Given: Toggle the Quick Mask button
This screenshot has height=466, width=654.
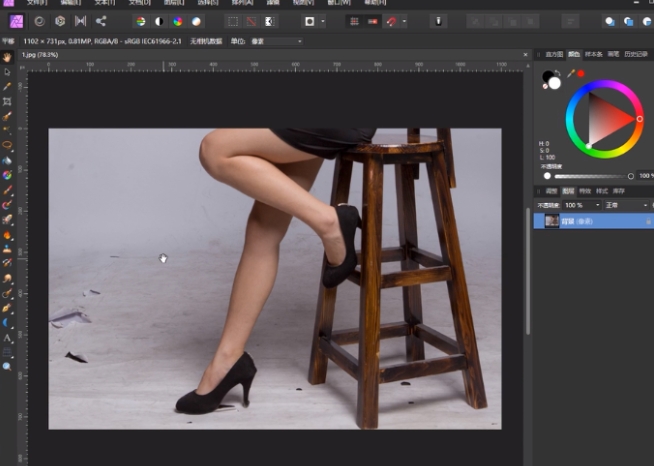Looking at the screenshot, I should (309, 22).
